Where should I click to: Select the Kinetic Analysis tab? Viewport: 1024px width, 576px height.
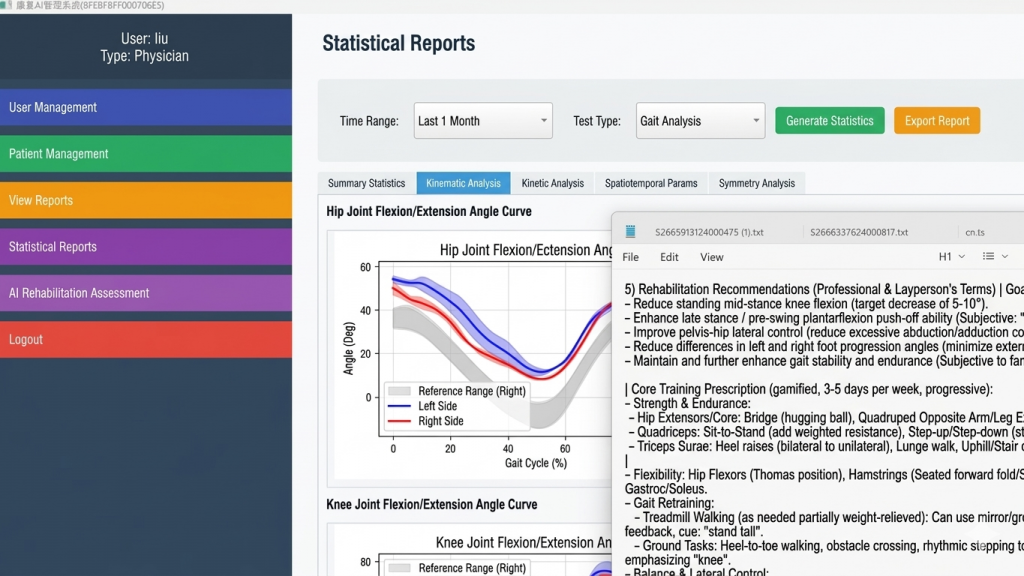(x=552, y=183)
